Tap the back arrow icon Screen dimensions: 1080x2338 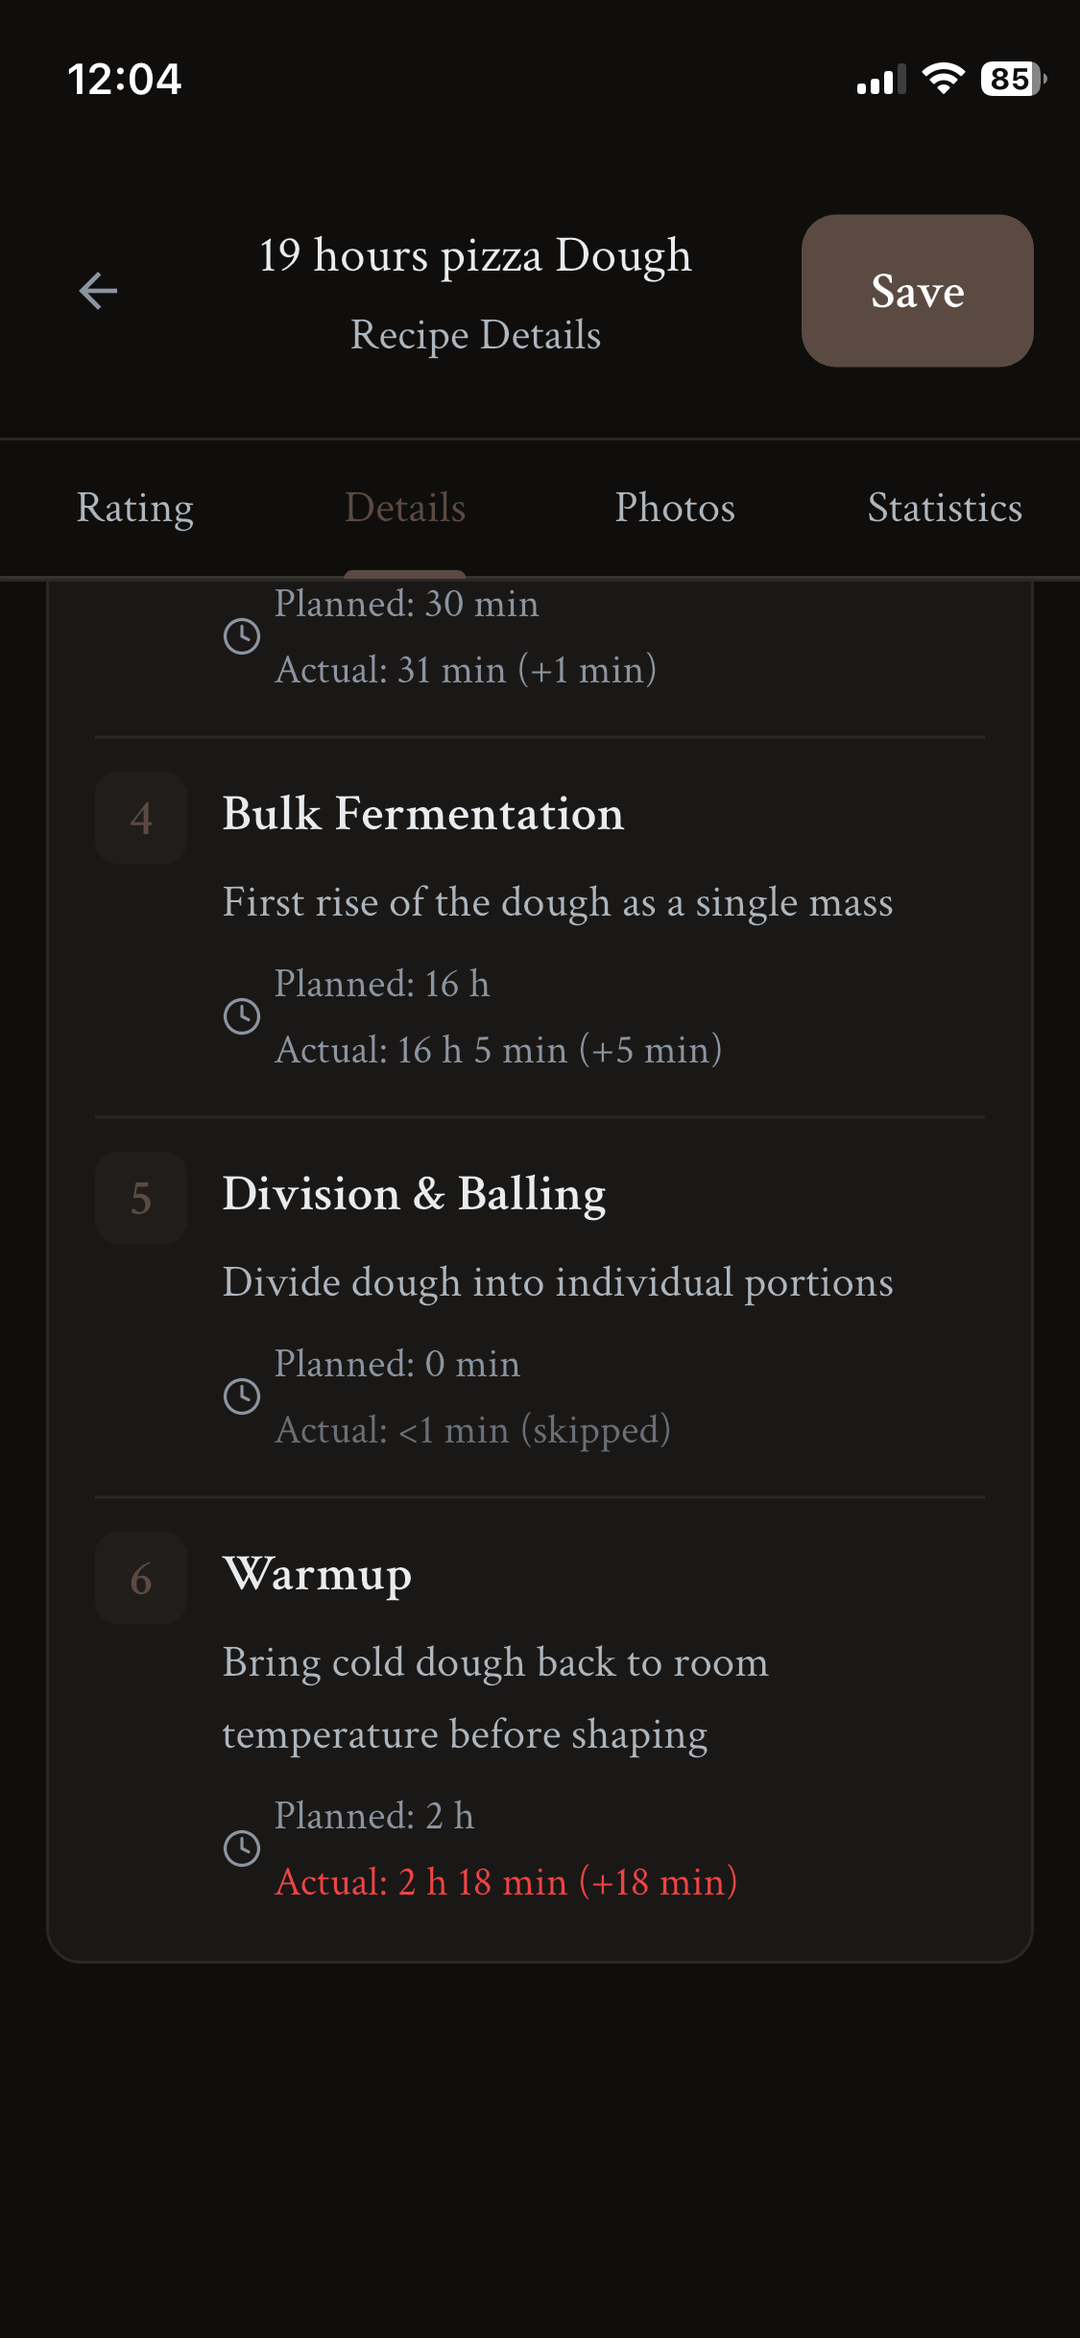tap(98, 291)
